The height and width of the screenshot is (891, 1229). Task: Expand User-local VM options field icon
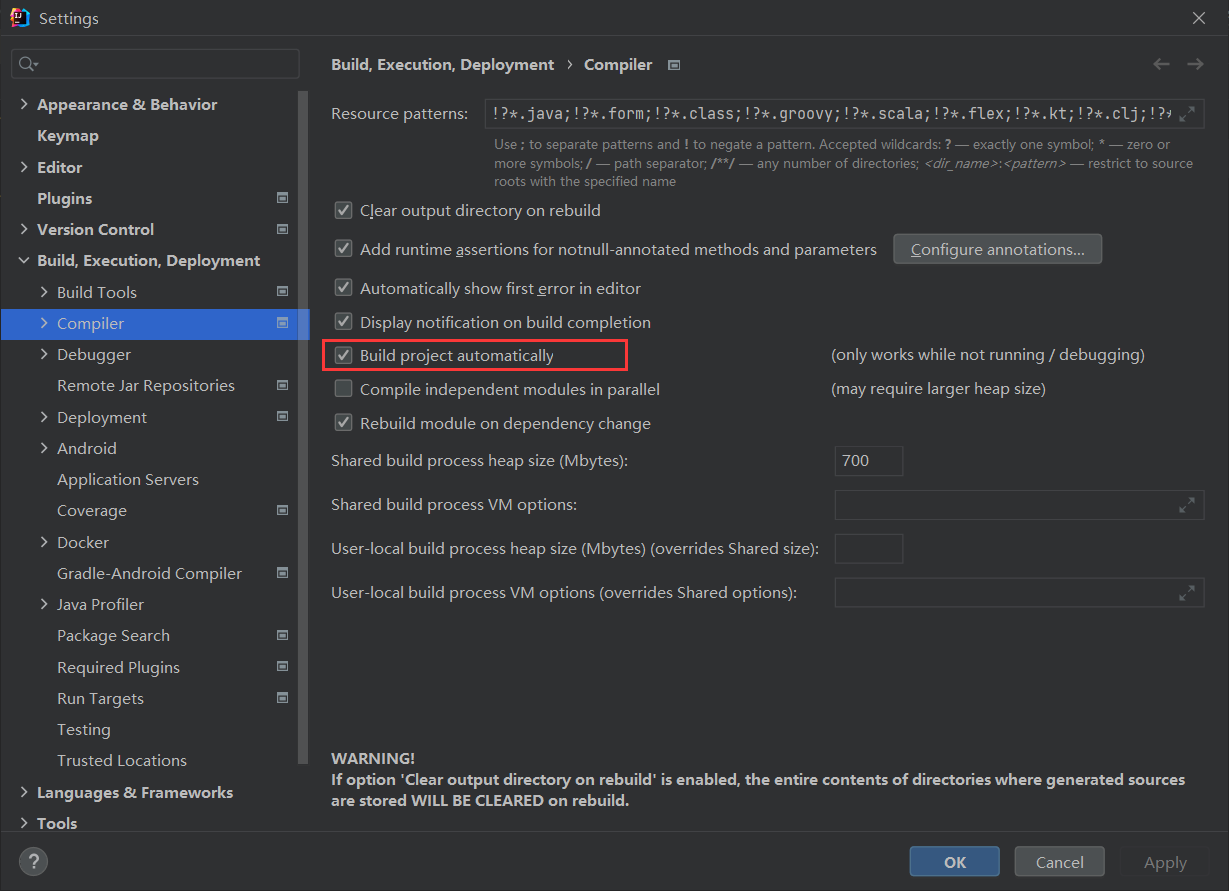pos(1186,593)
